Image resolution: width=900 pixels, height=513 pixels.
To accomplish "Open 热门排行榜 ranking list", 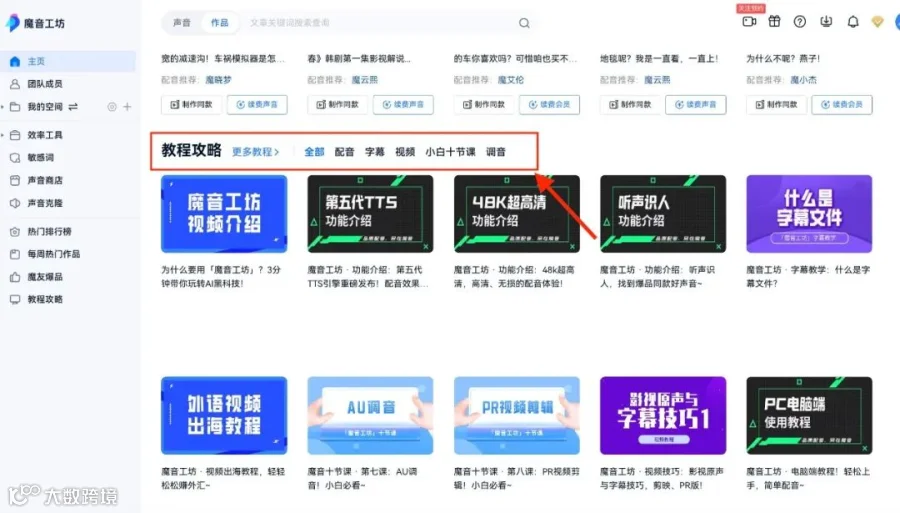I will click(49, 232).
